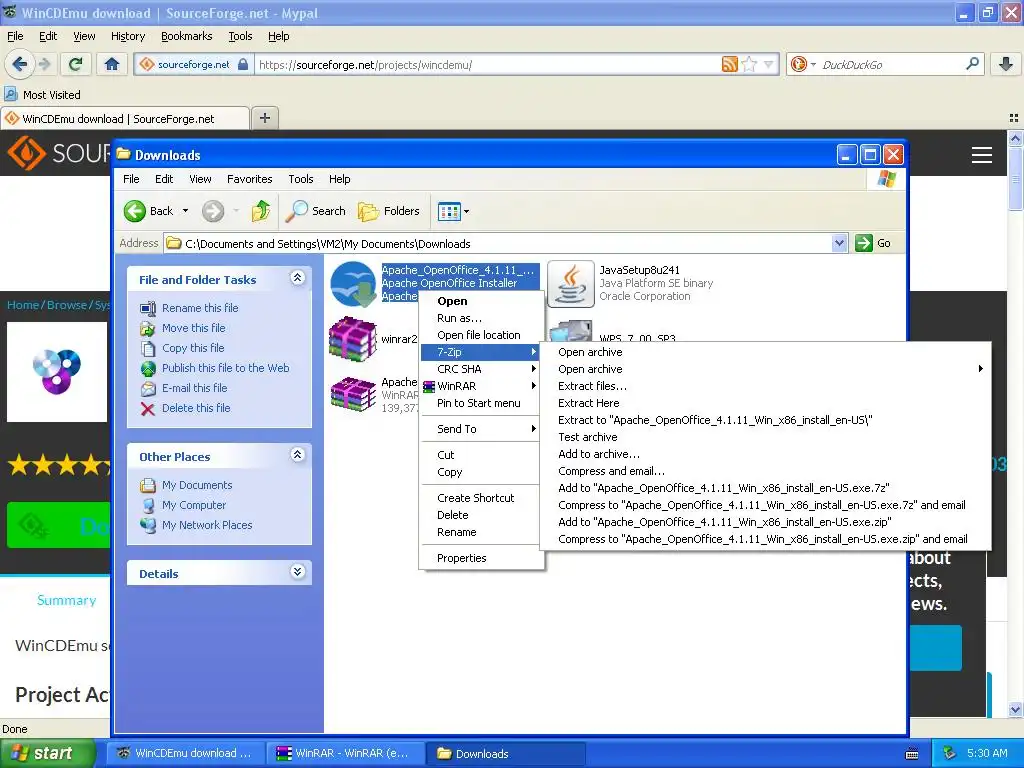Open Explorer Search tool

point(317,211)
